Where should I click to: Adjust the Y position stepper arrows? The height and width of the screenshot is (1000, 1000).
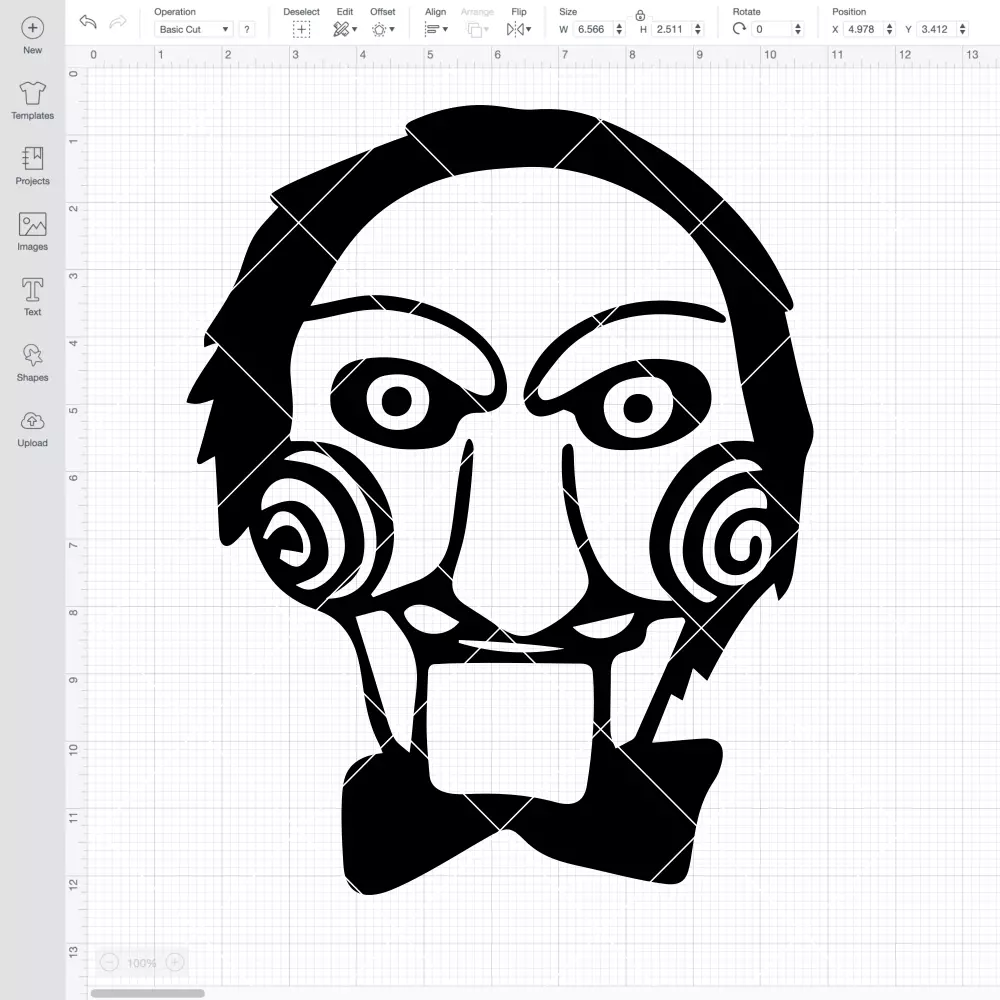(x=963, y=29)
